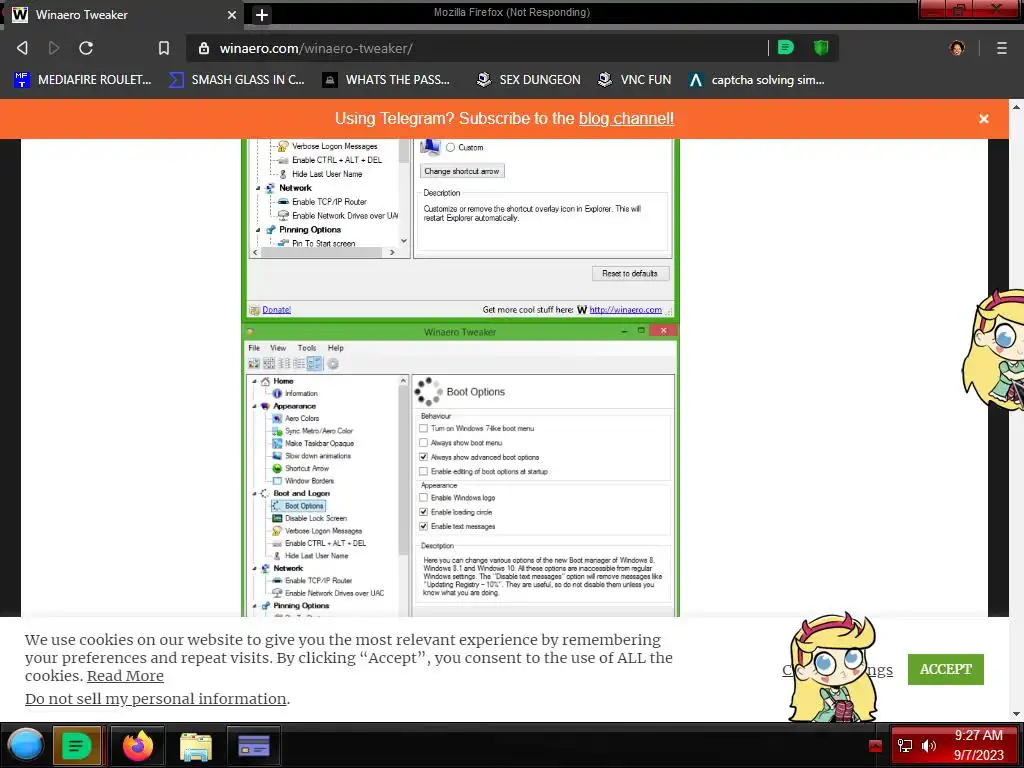This screenshot has width=1024, height=768.
Task: Open the Read More cookie link
Action: (125, 676)
